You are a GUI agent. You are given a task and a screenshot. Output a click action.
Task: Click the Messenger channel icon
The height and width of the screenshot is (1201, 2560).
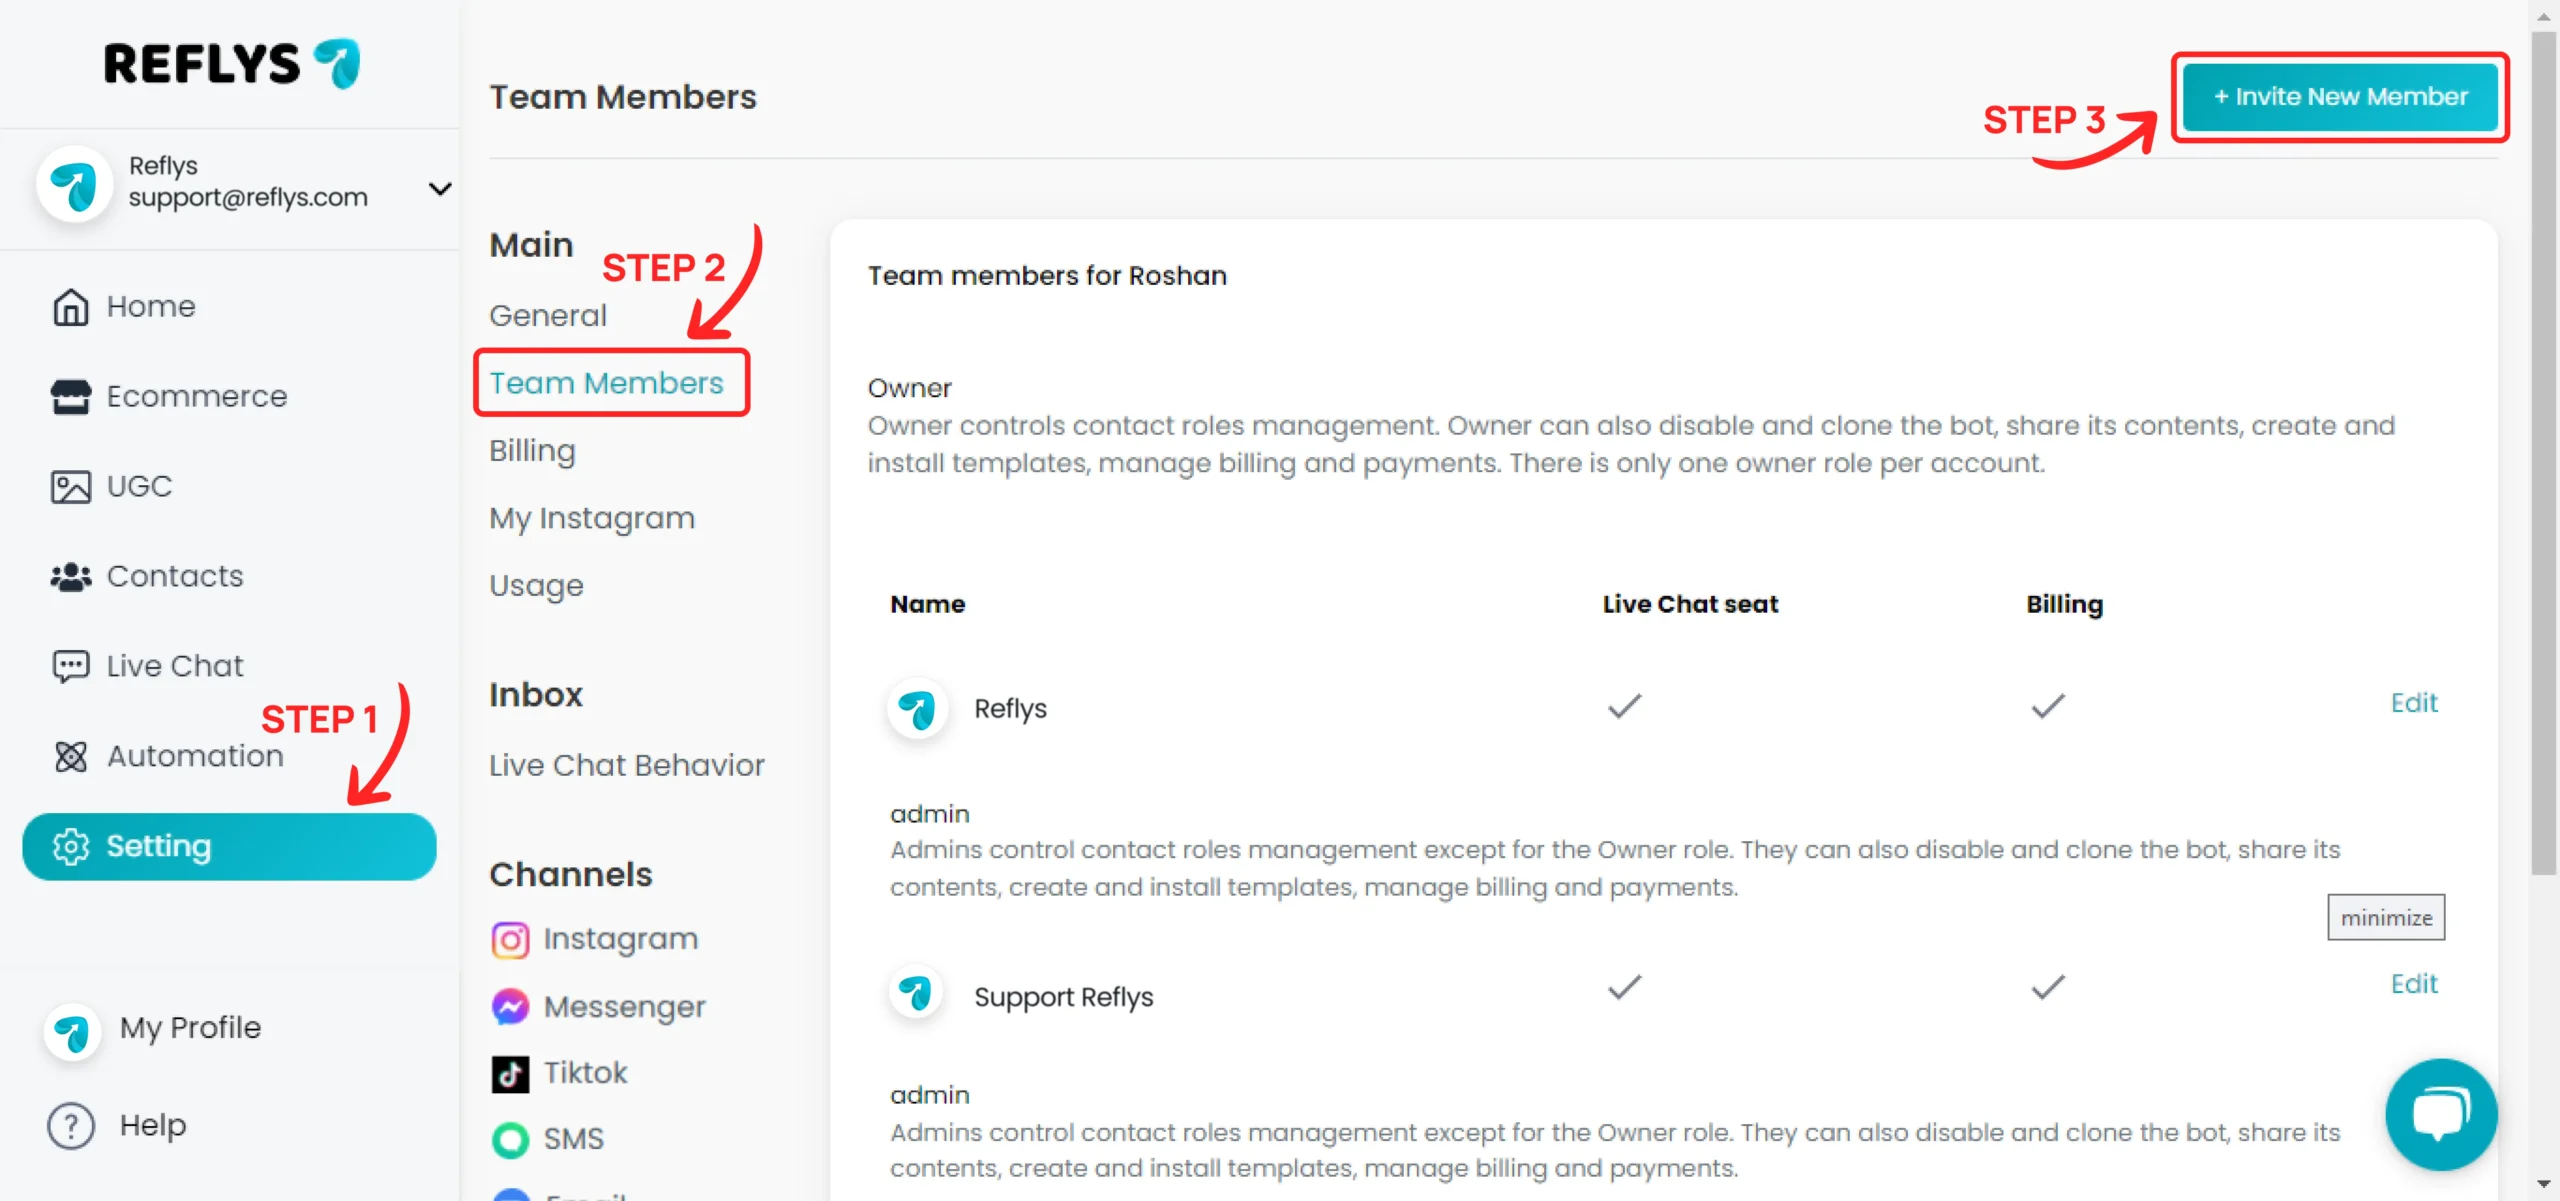(510, 1007)
